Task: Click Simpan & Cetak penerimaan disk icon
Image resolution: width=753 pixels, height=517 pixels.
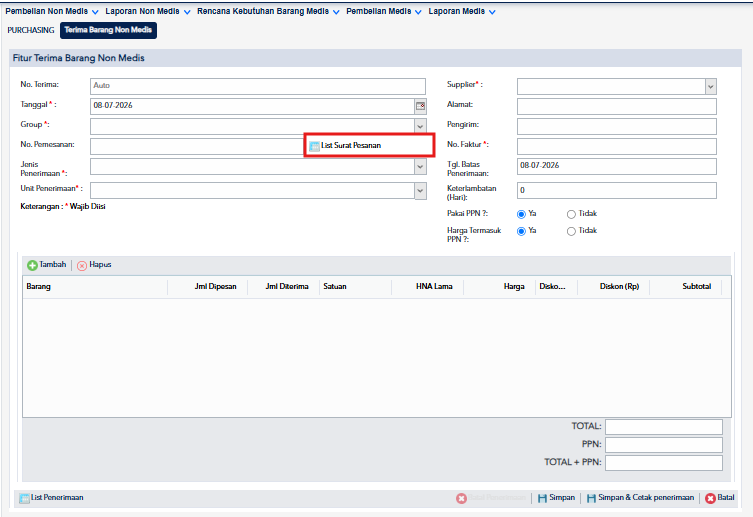Action: [x=591, y=498]
